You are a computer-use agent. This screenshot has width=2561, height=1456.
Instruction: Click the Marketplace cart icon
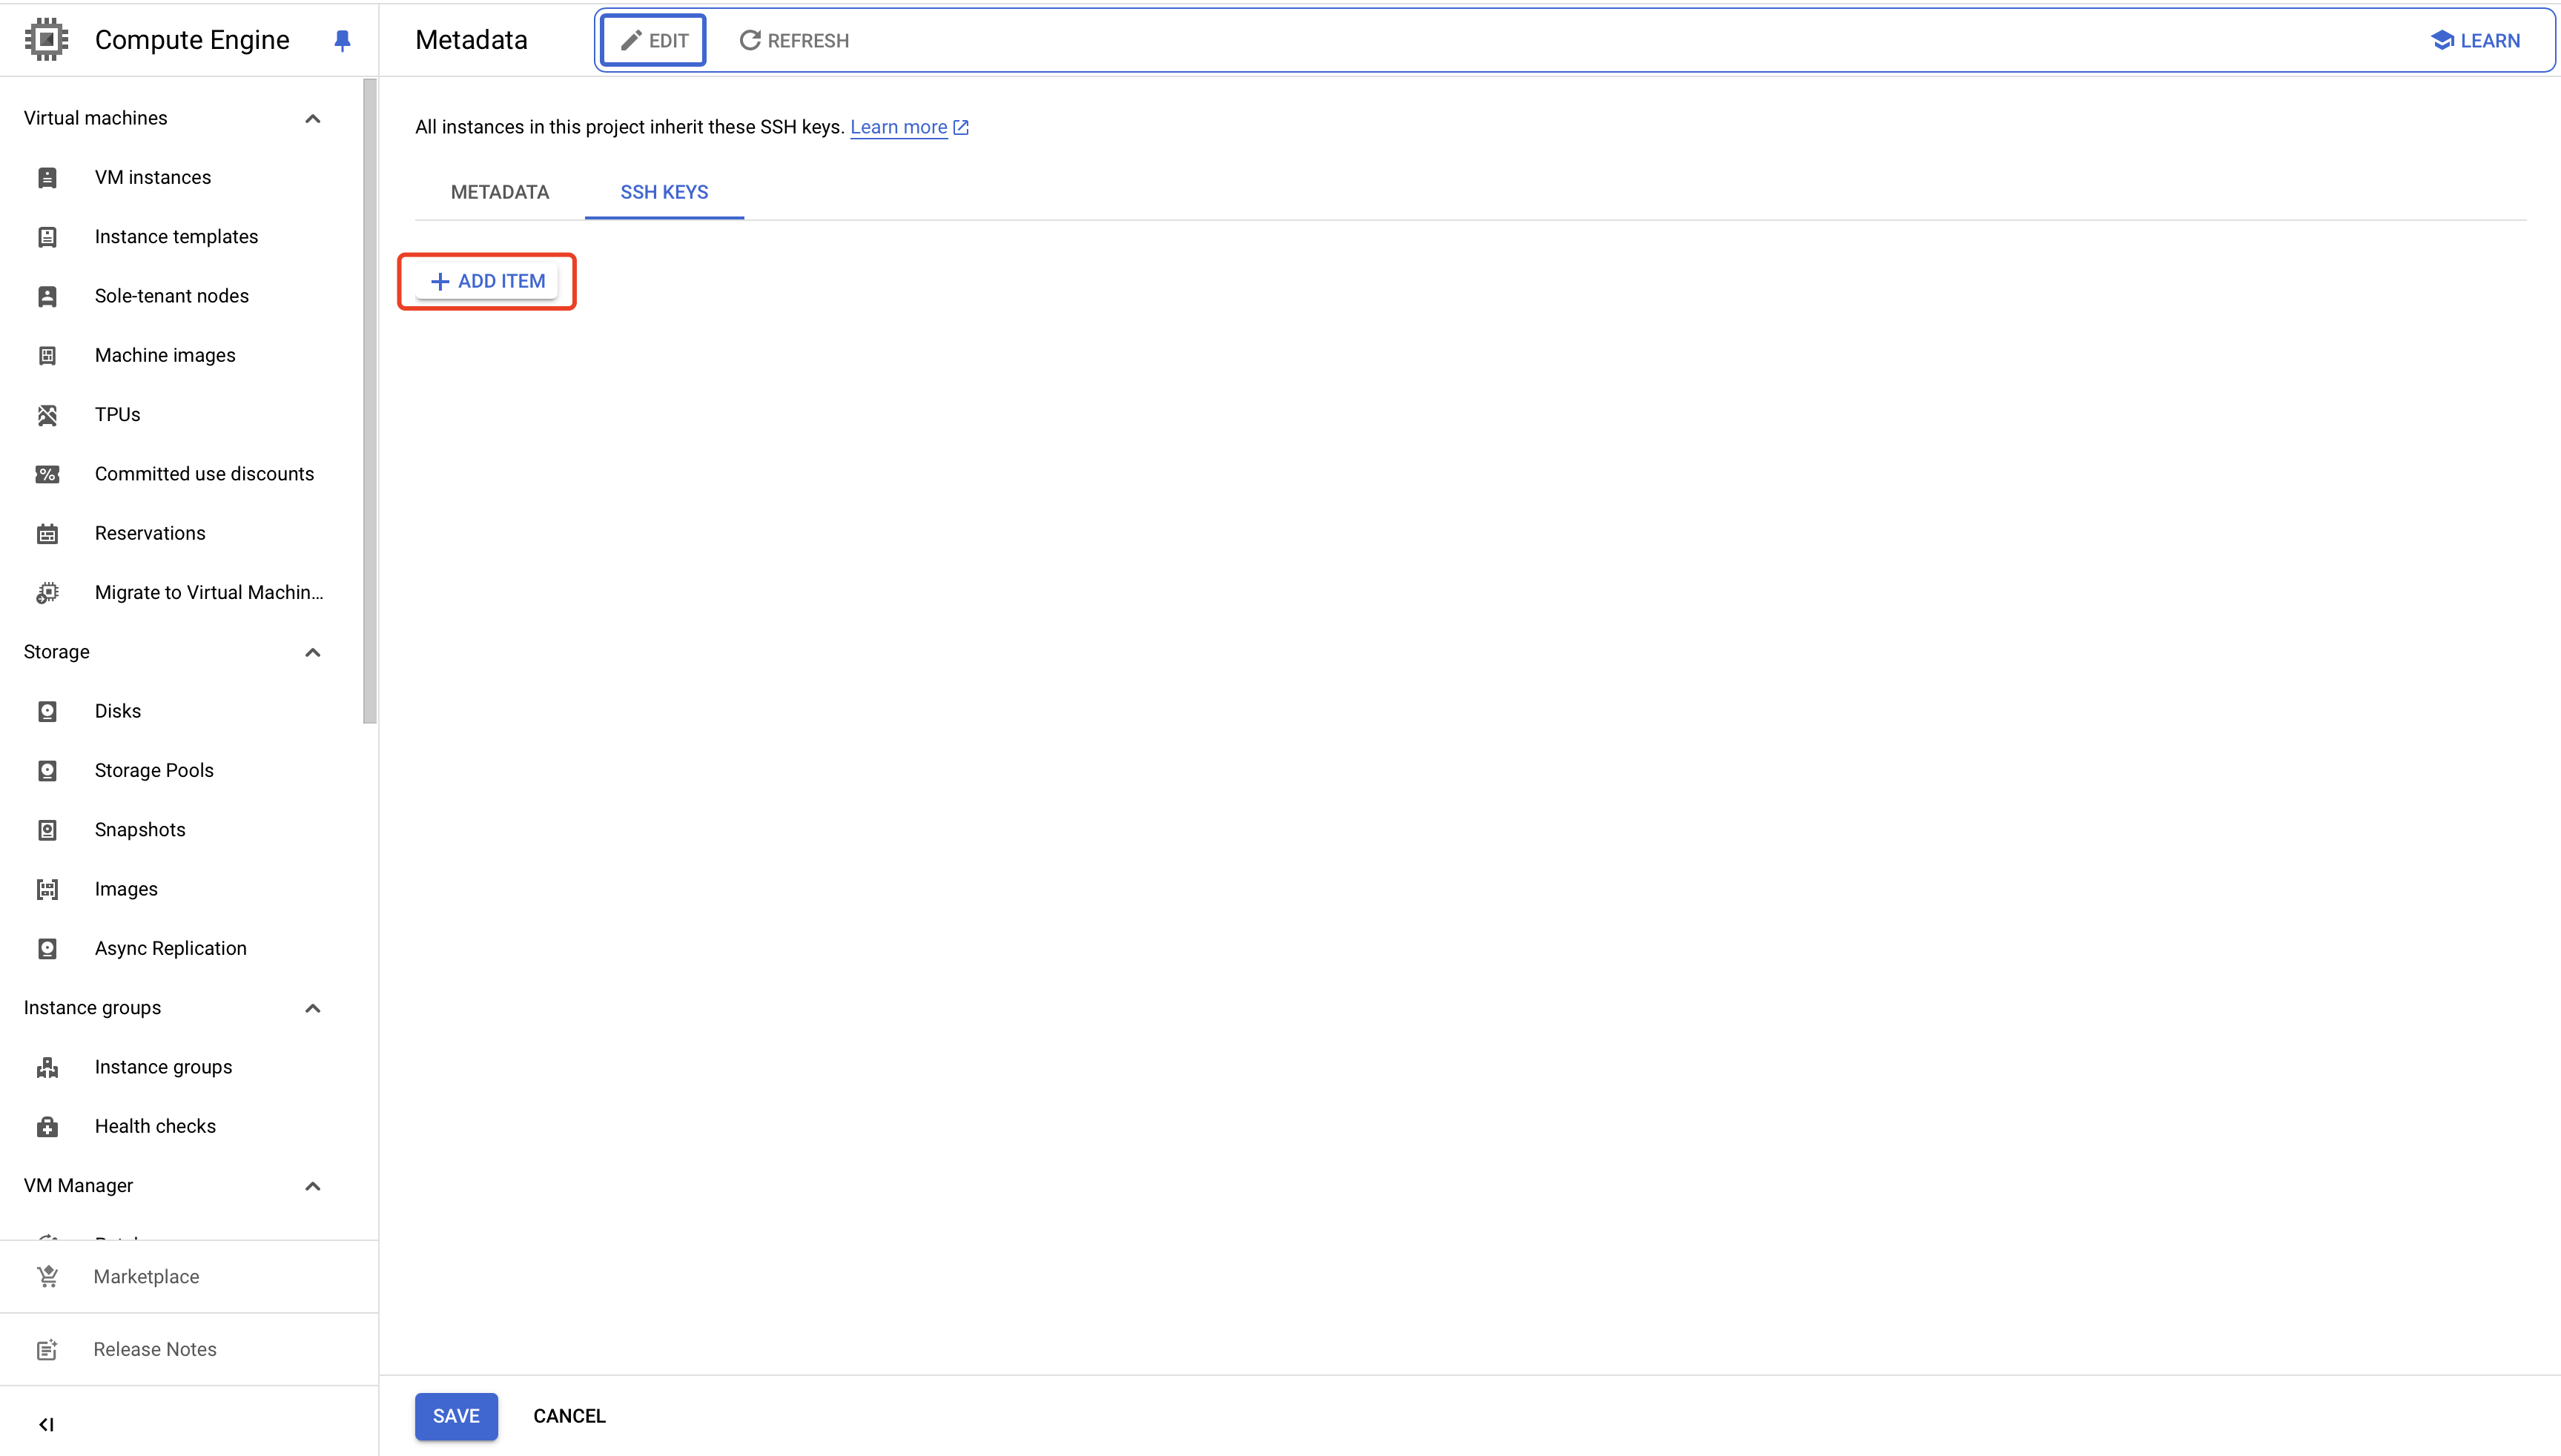click(x=47, y=1277)
